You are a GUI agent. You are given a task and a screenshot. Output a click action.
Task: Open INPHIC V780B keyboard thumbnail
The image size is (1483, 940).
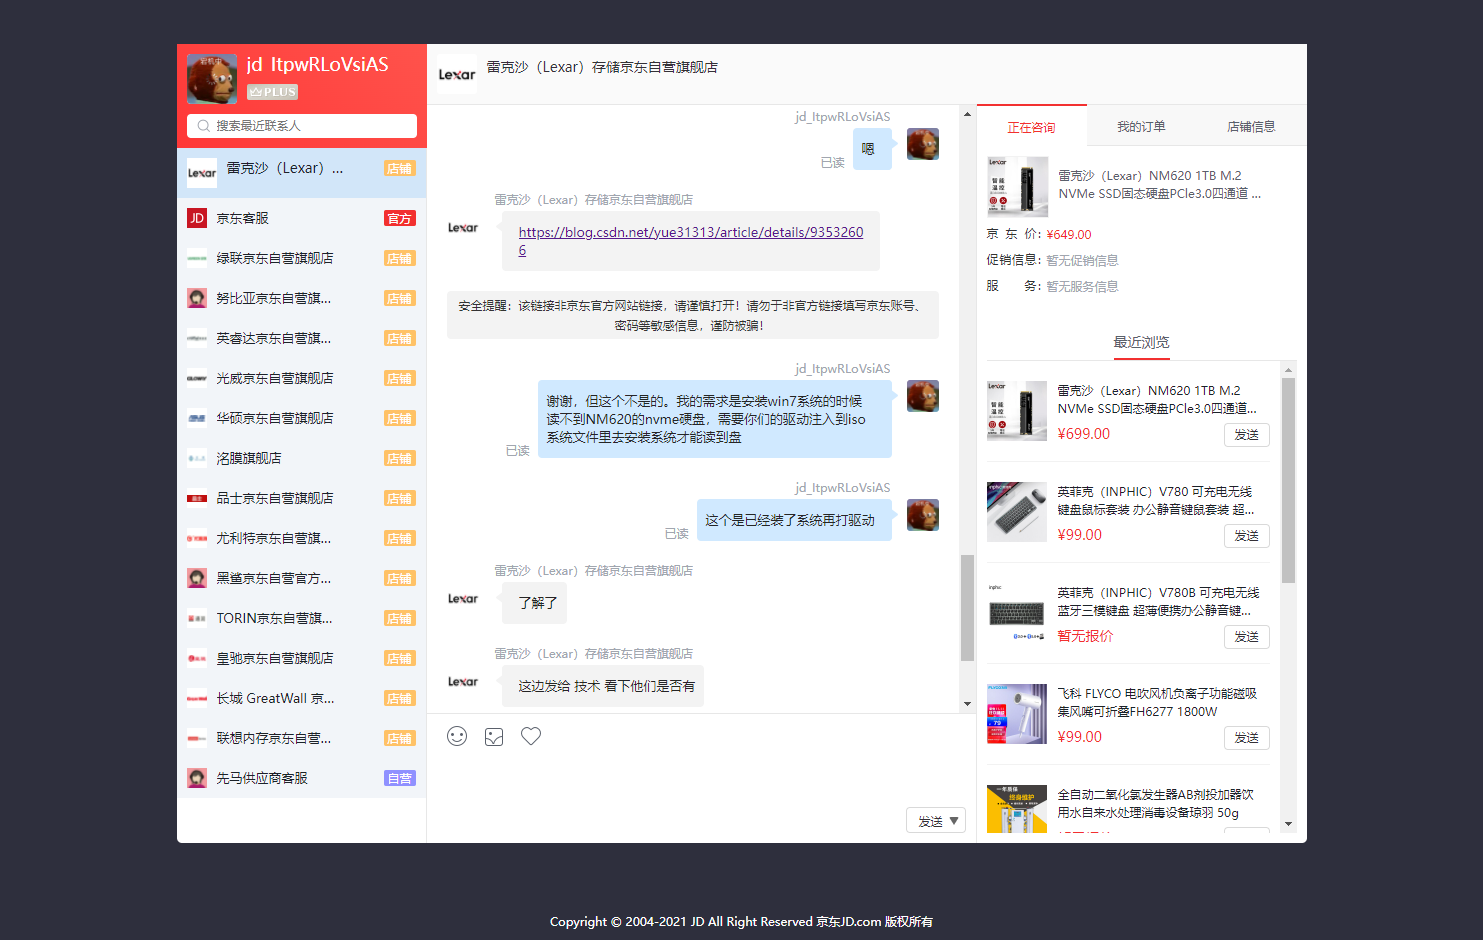[x=1017, y=613]
